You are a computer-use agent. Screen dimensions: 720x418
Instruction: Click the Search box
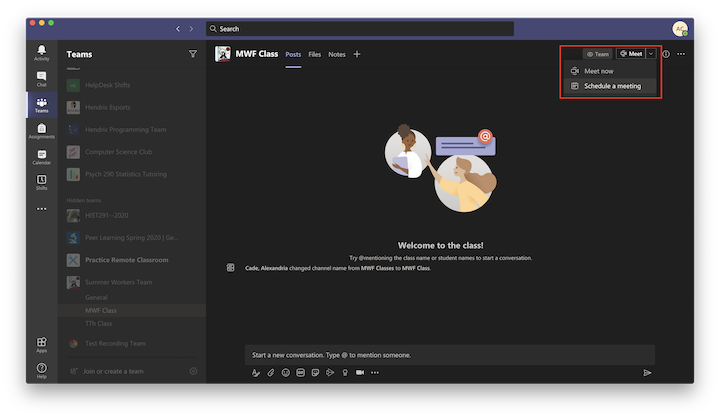coord(360,29)
